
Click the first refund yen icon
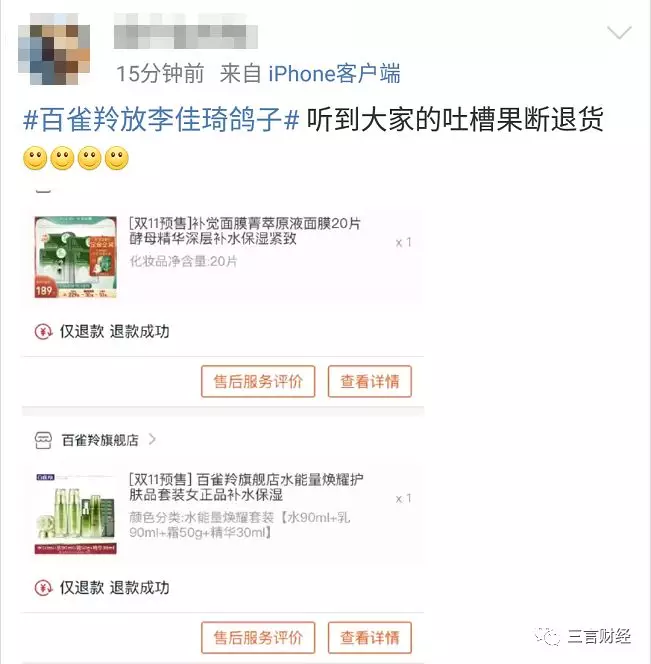click(43, 332)
